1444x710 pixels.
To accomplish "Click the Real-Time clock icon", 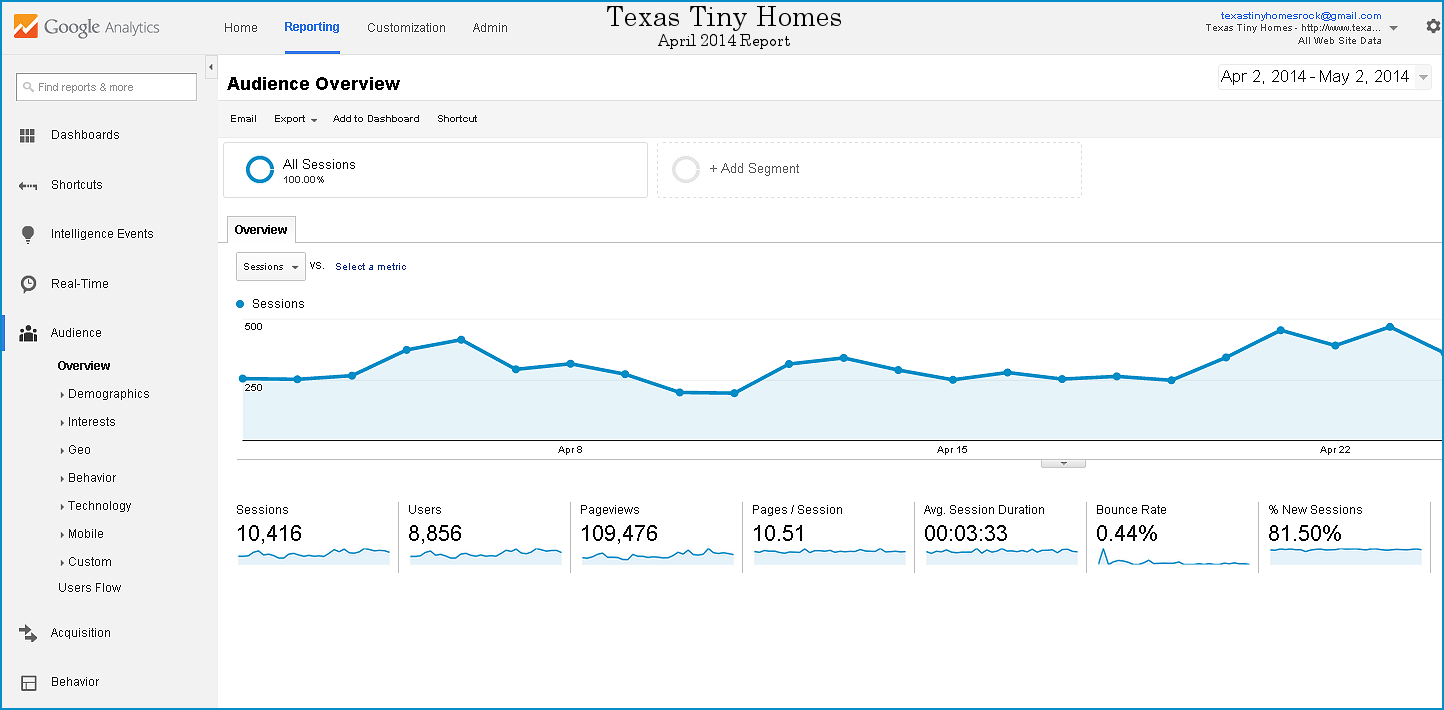I will [x=28, y=284].
